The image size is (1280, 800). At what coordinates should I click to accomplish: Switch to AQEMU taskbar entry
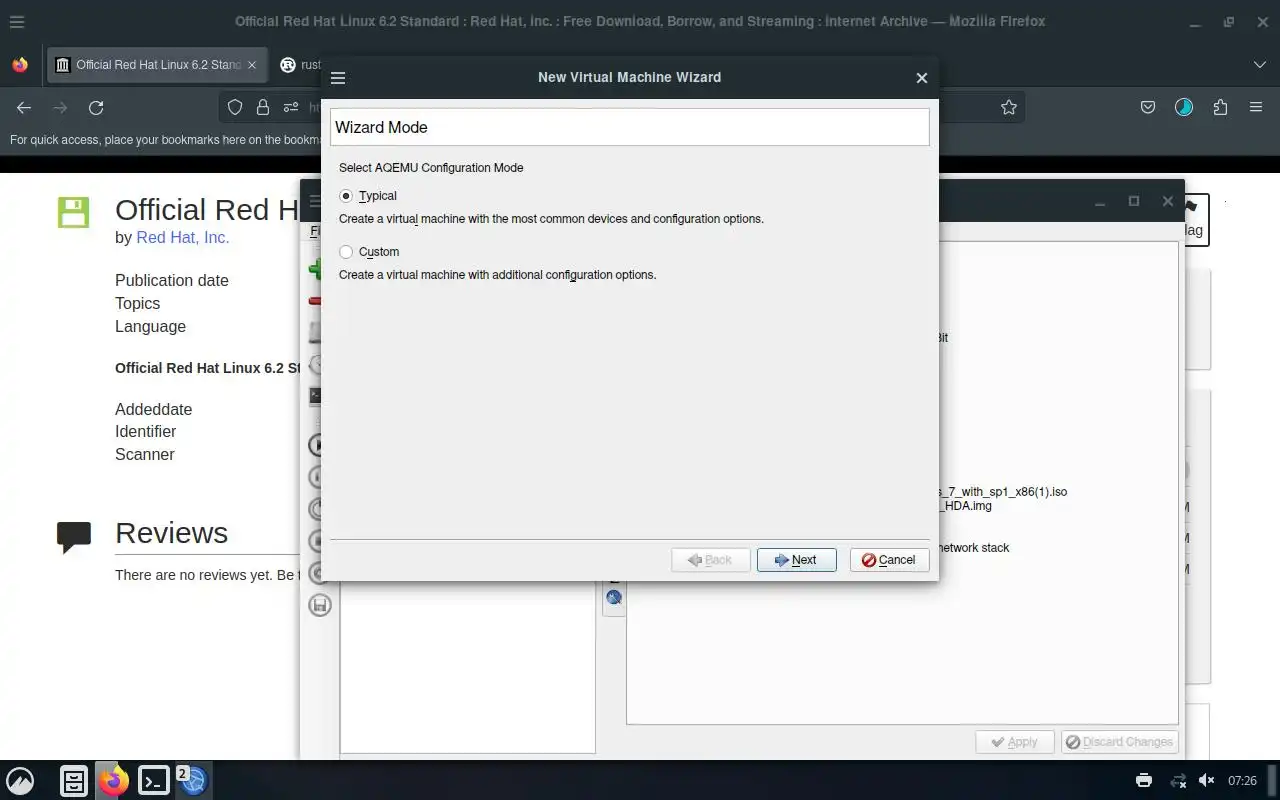click(x=192, y=780)
